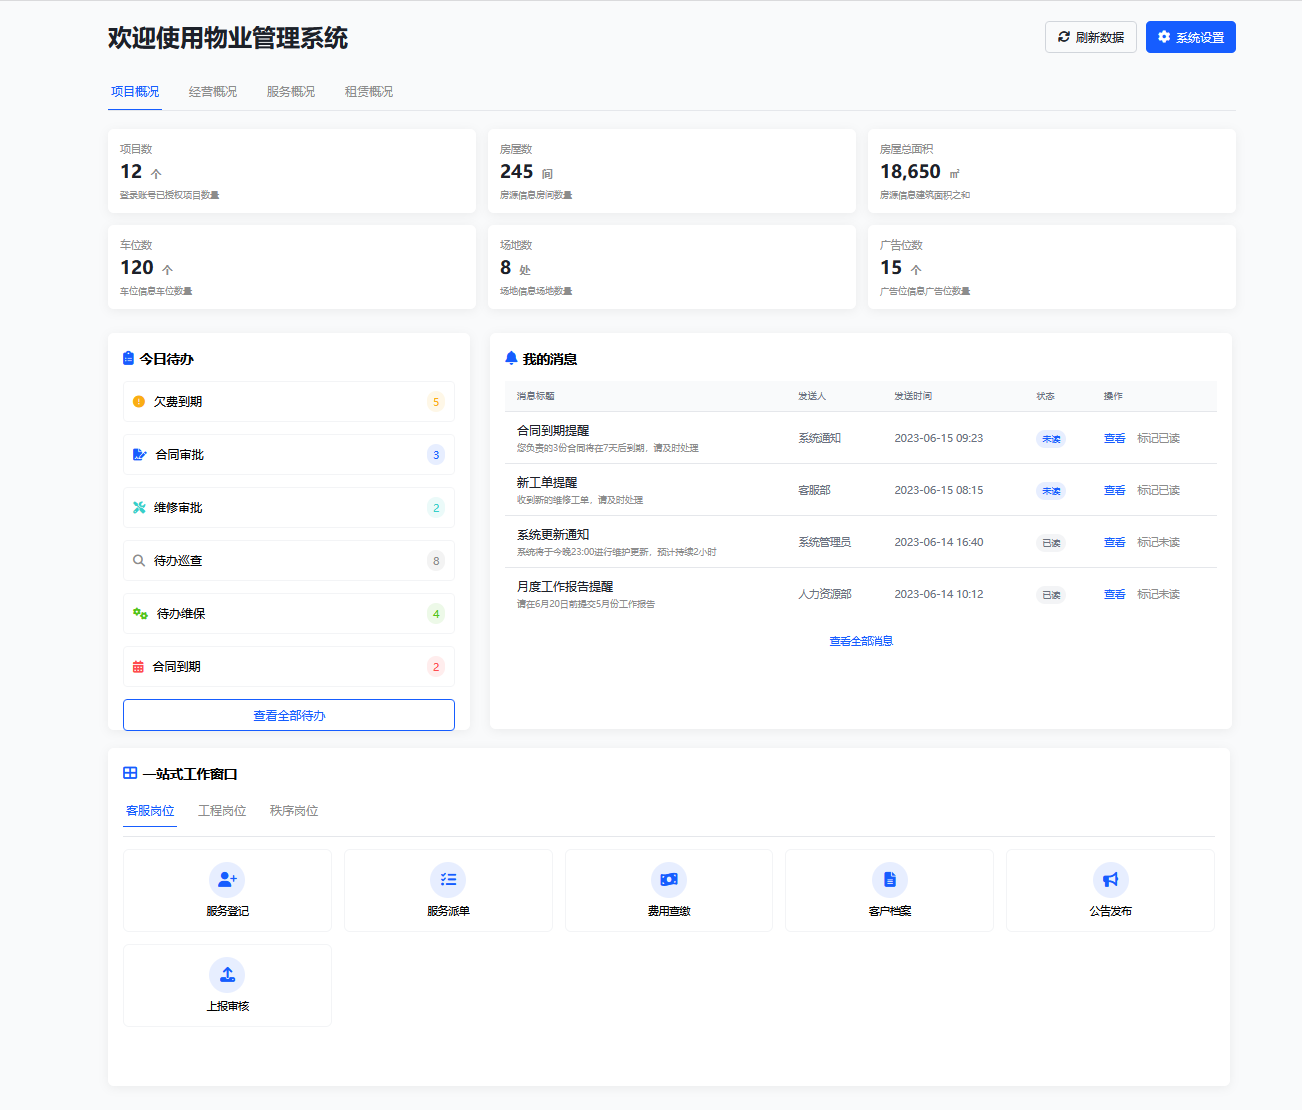Click the 上报审核 upload icon
The height and width of the screenshot is (1110, 1302).
coord(227,974)
